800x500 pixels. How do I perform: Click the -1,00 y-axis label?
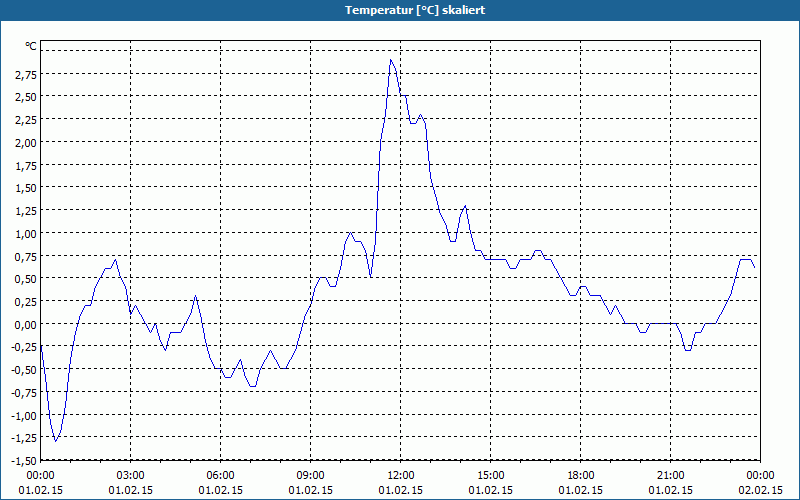24,416
